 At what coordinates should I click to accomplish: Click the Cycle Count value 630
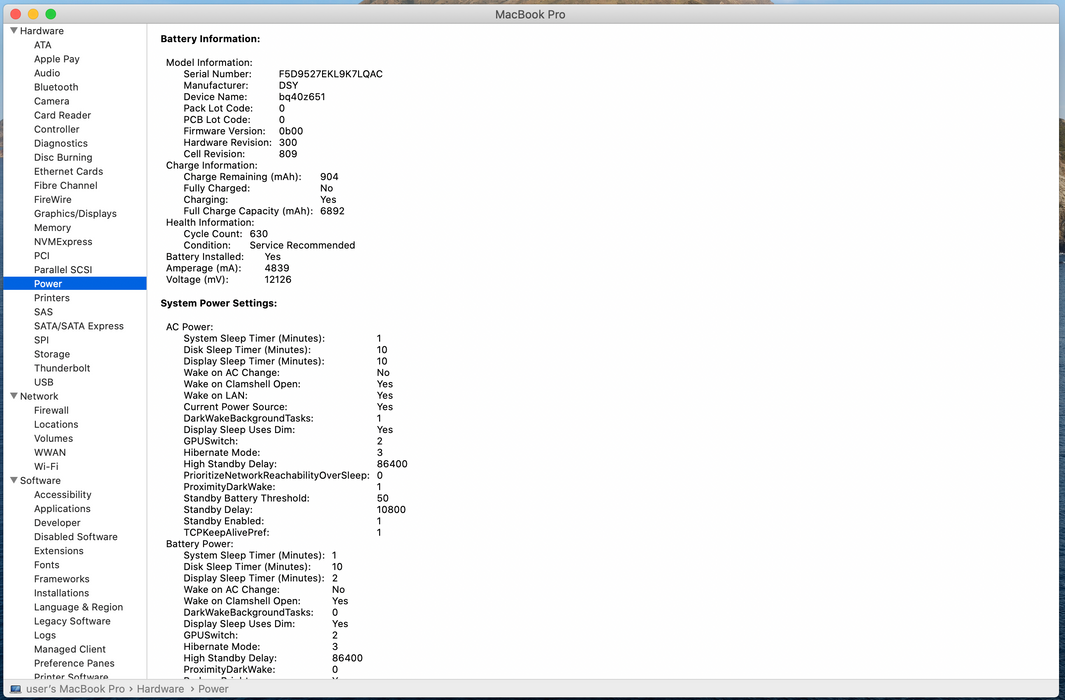pyautogui.click(x=259, y=234)
